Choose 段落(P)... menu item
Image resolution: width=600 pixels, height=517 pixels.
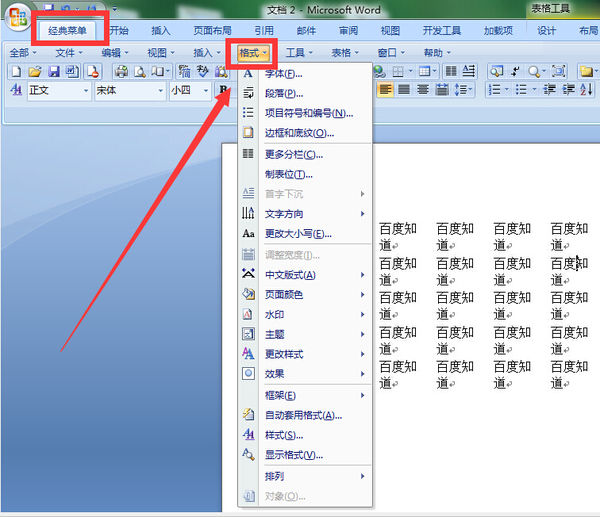305,93
